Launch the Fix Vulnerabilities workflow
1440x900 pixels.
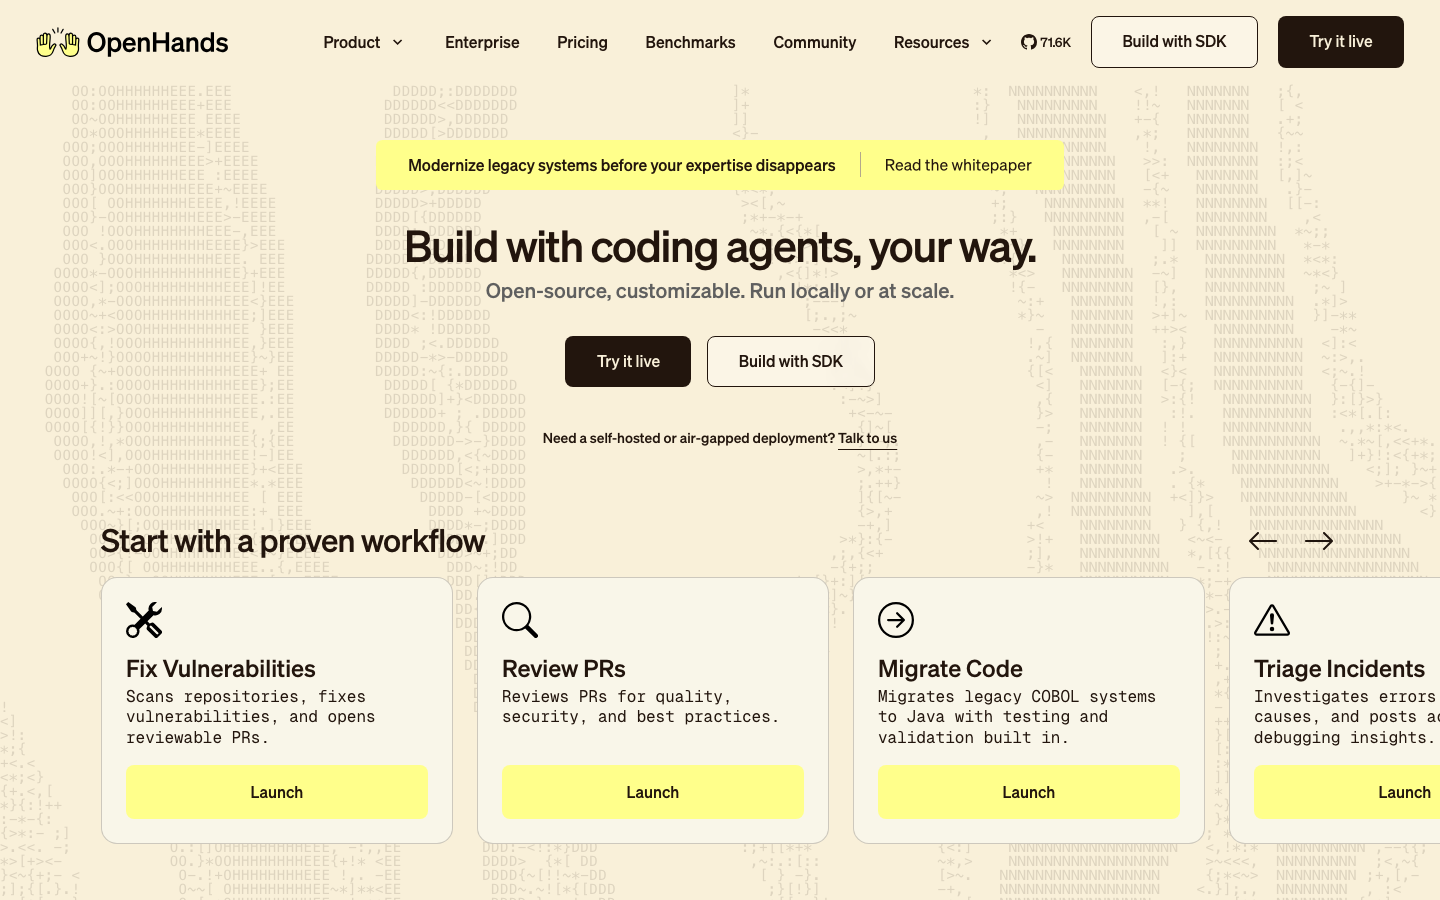coord(276,792)
